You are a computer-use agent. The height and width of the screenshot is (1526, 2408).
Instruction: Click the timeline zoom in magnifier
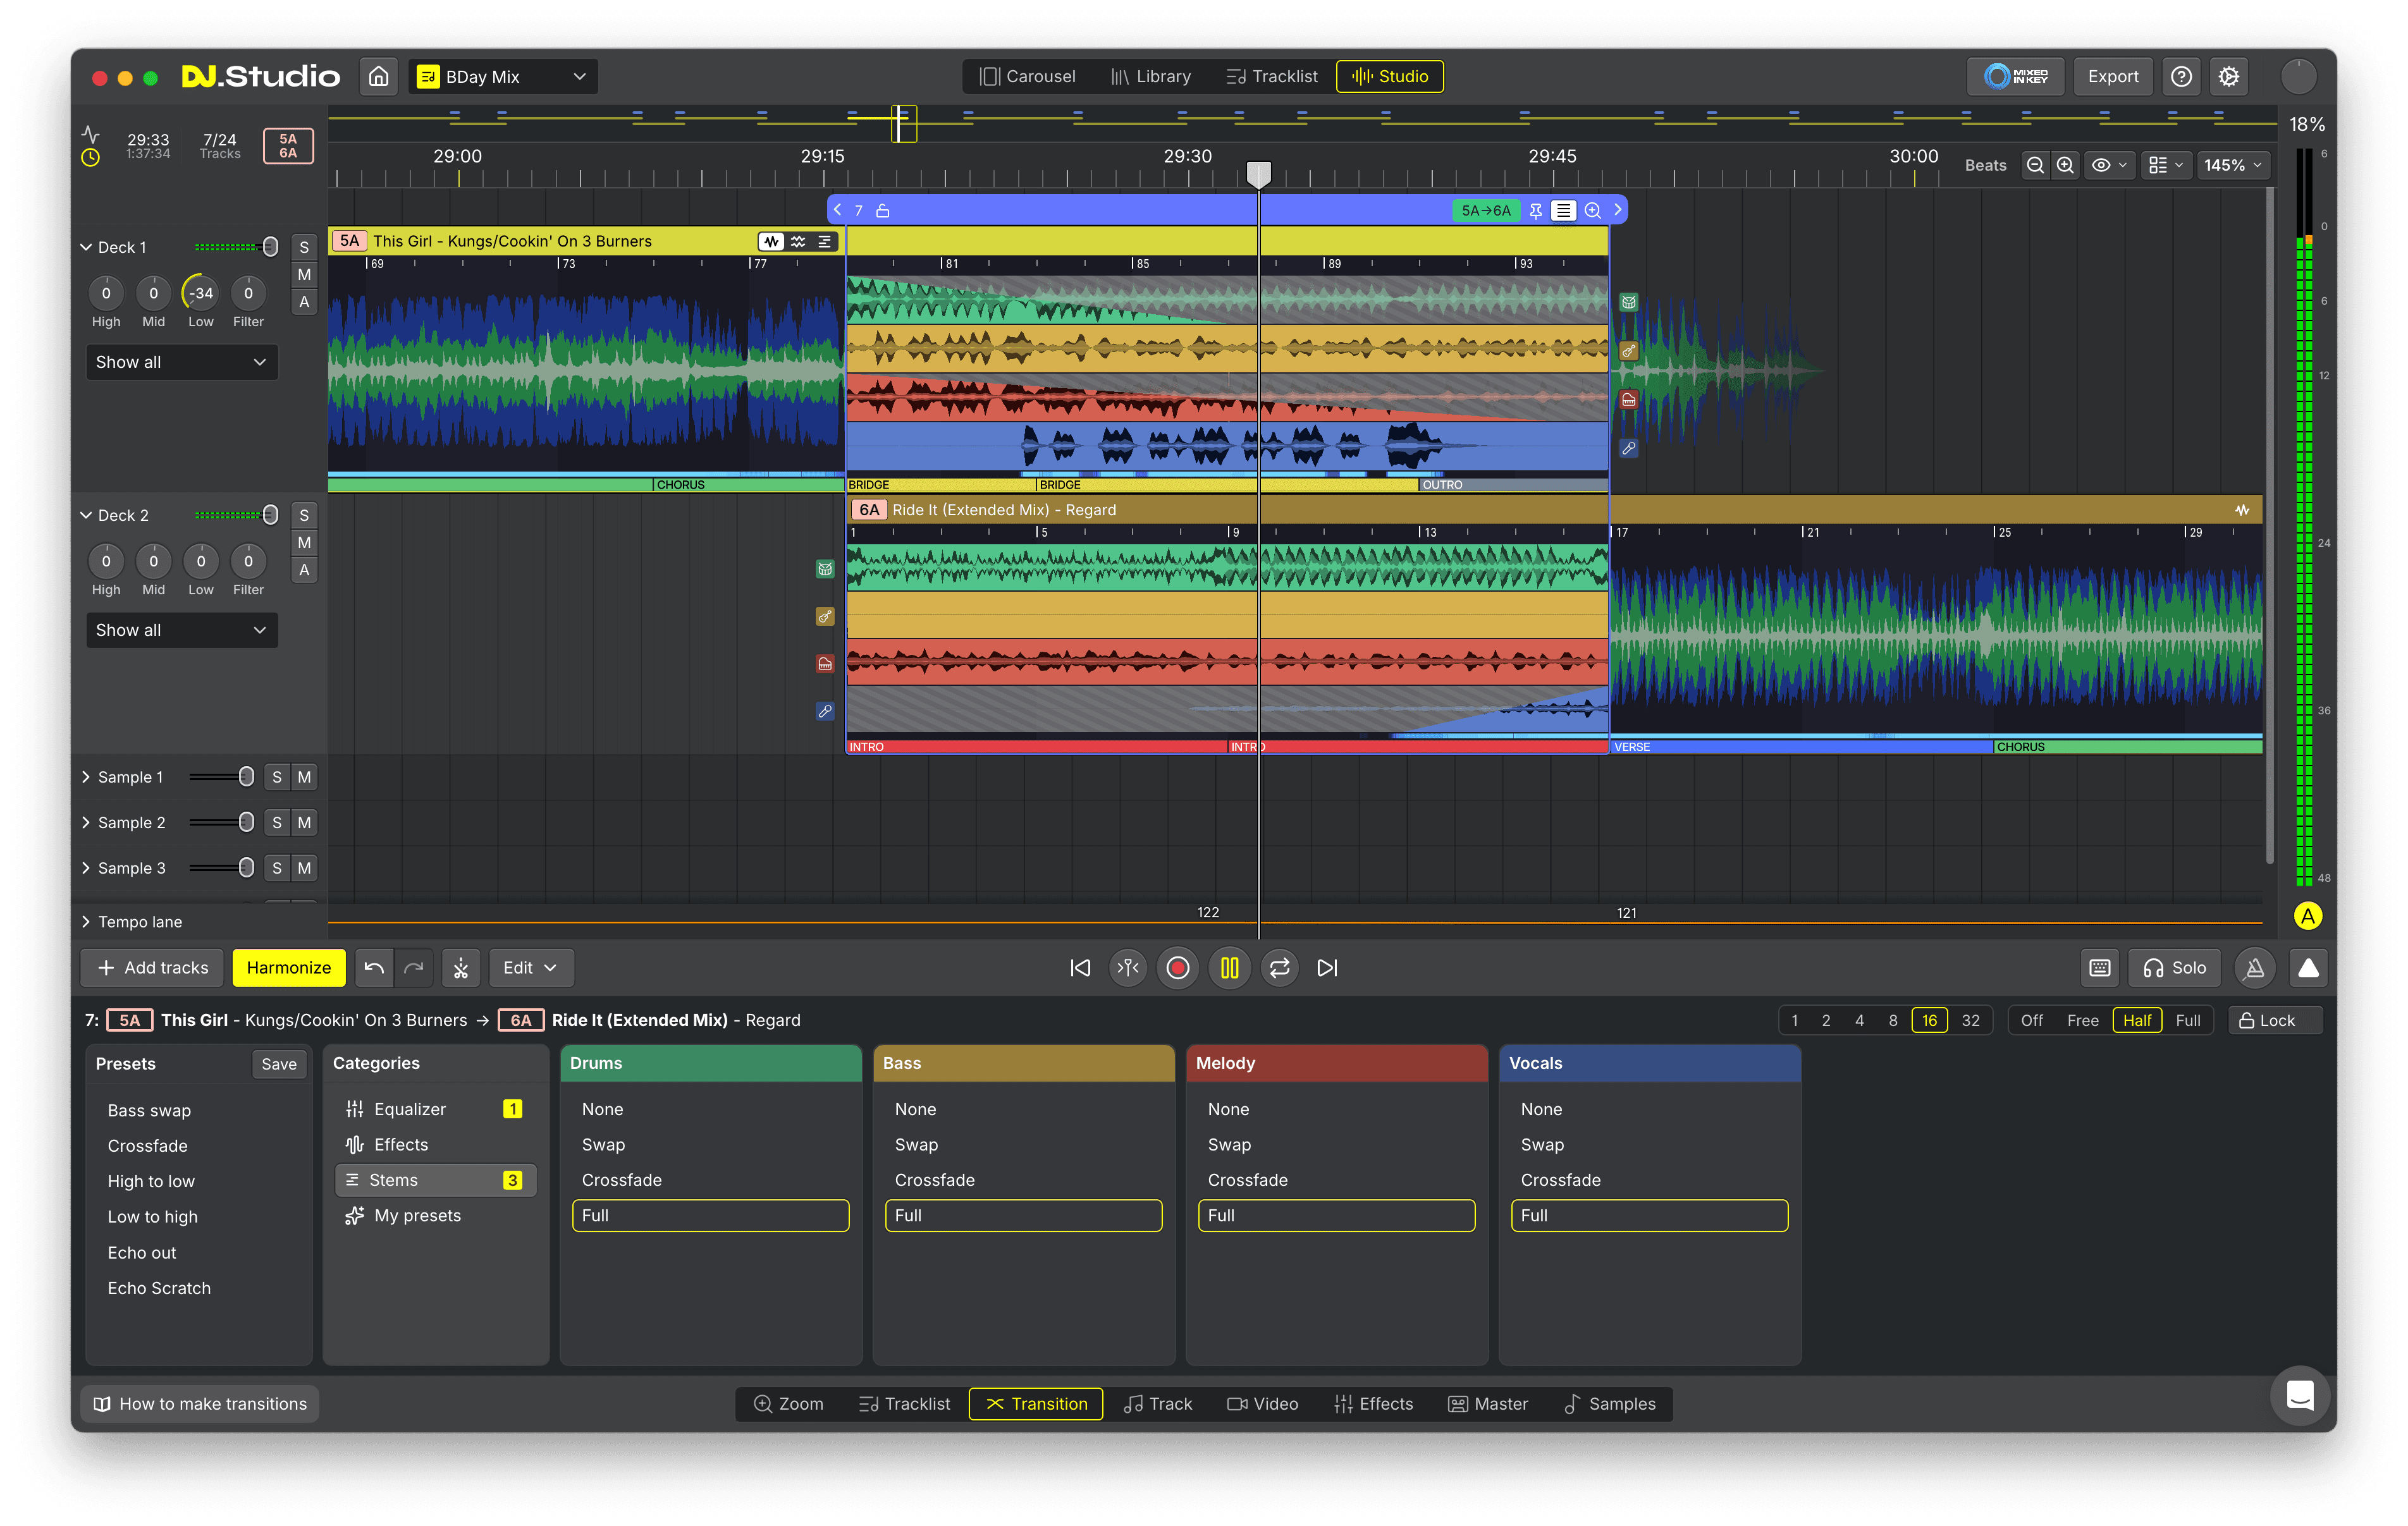tap(2065, 165)
